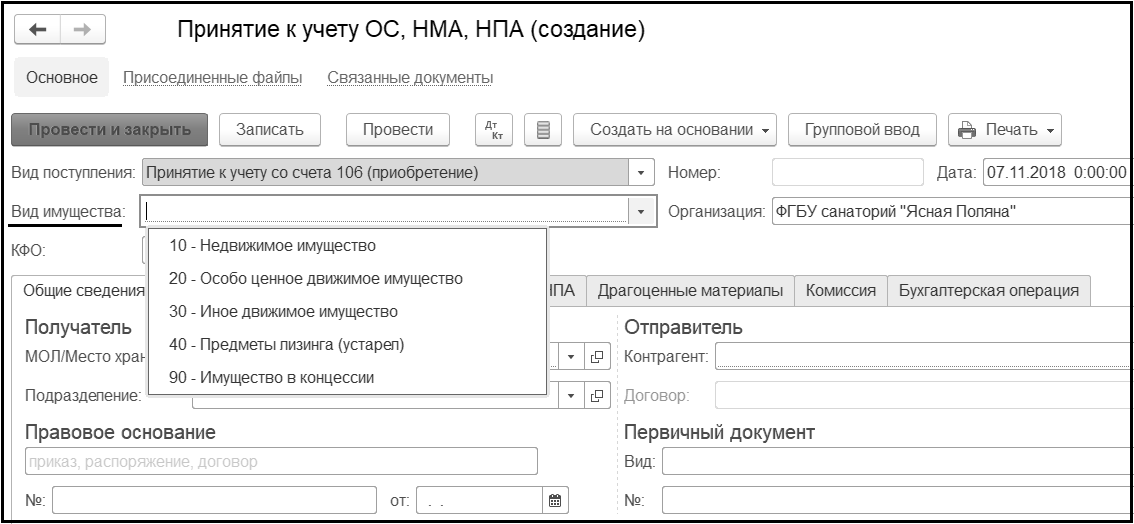Expand the Вид поступления dropdown
Screen dimensions: 1134x524
[641, 172]
